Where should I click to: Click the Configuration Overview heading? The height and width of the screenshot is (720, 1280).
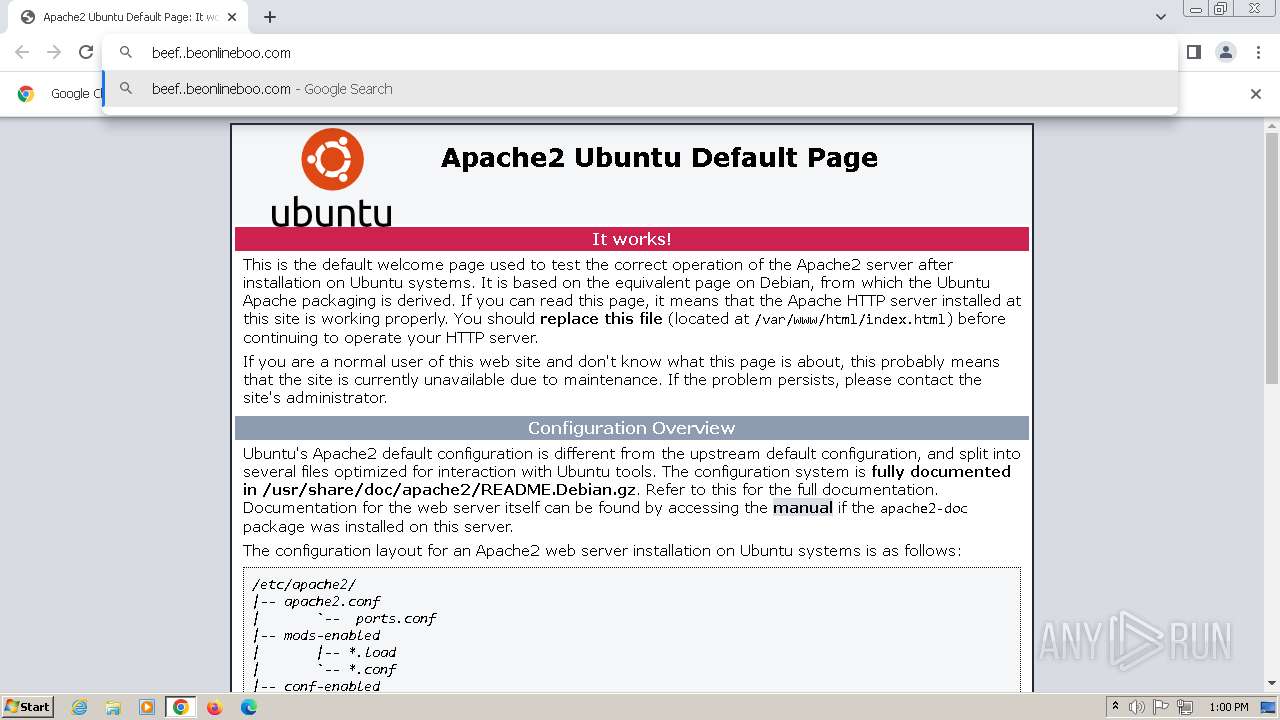(632, 428)
